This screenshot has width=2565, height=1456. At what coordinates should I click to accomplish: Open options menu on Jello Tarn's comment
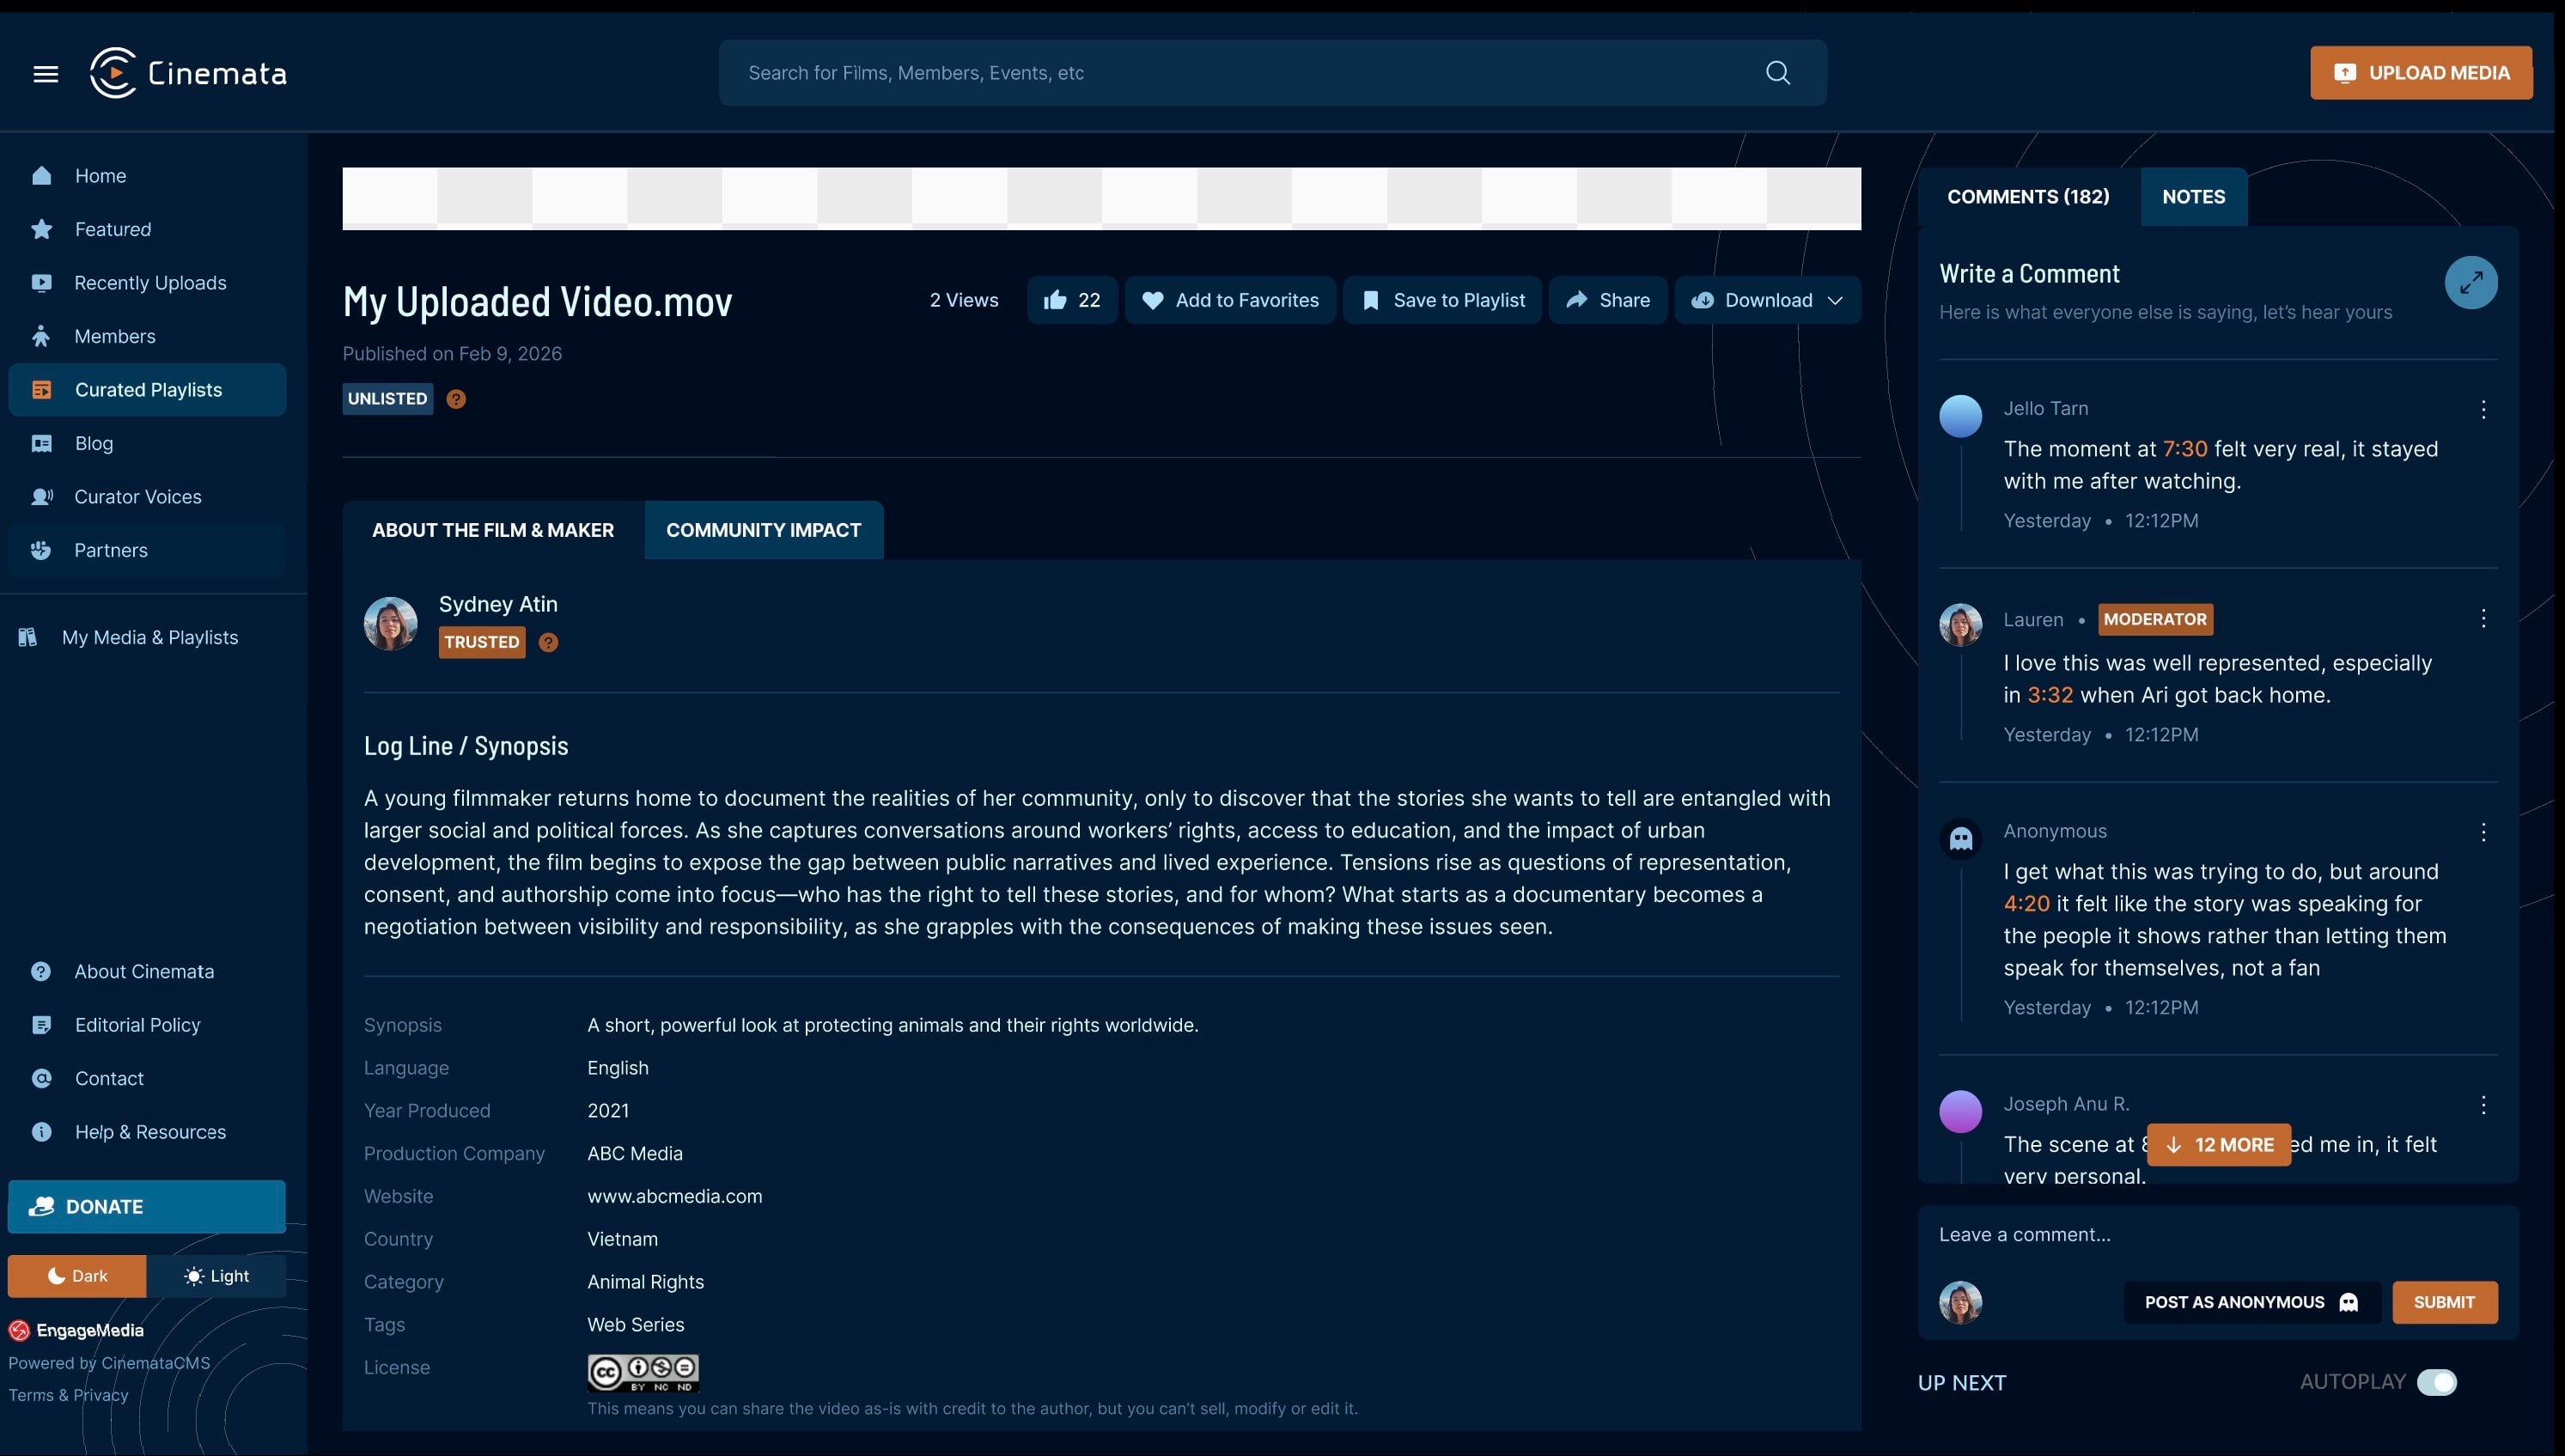point(2483,409)
